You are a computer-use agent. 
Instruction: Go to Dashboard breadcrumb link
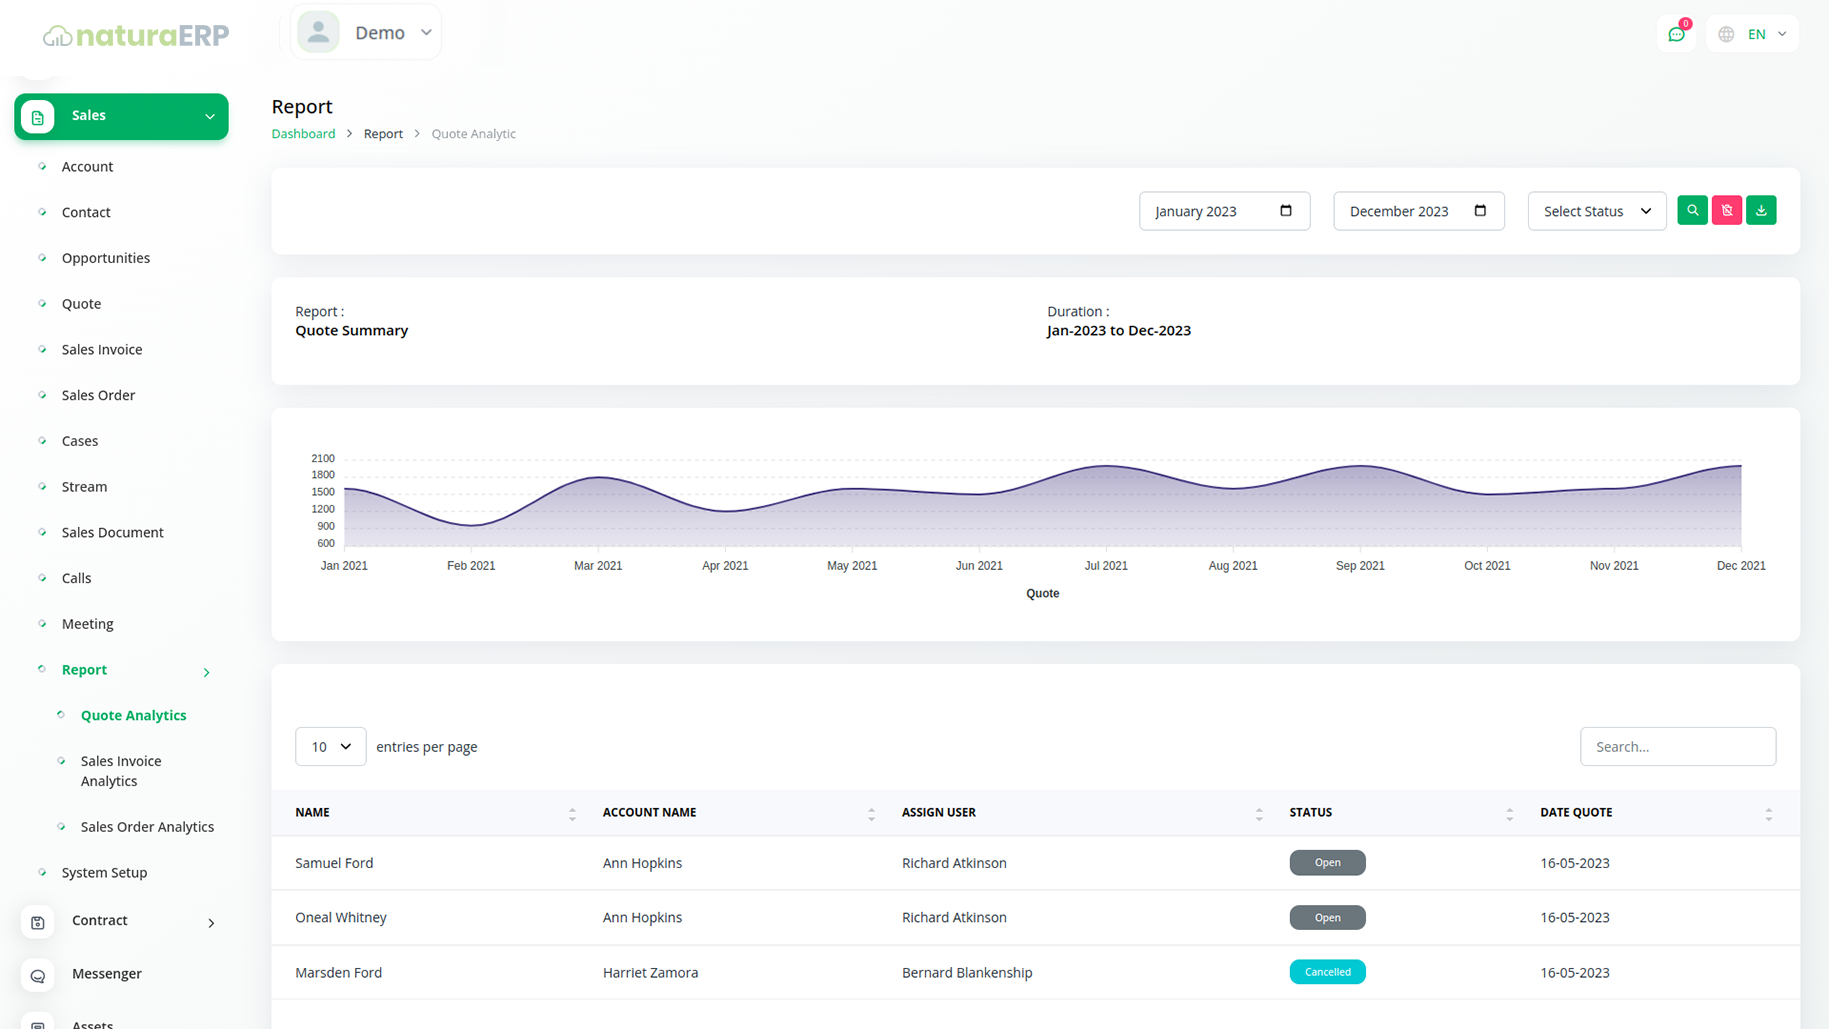(303, 133)
